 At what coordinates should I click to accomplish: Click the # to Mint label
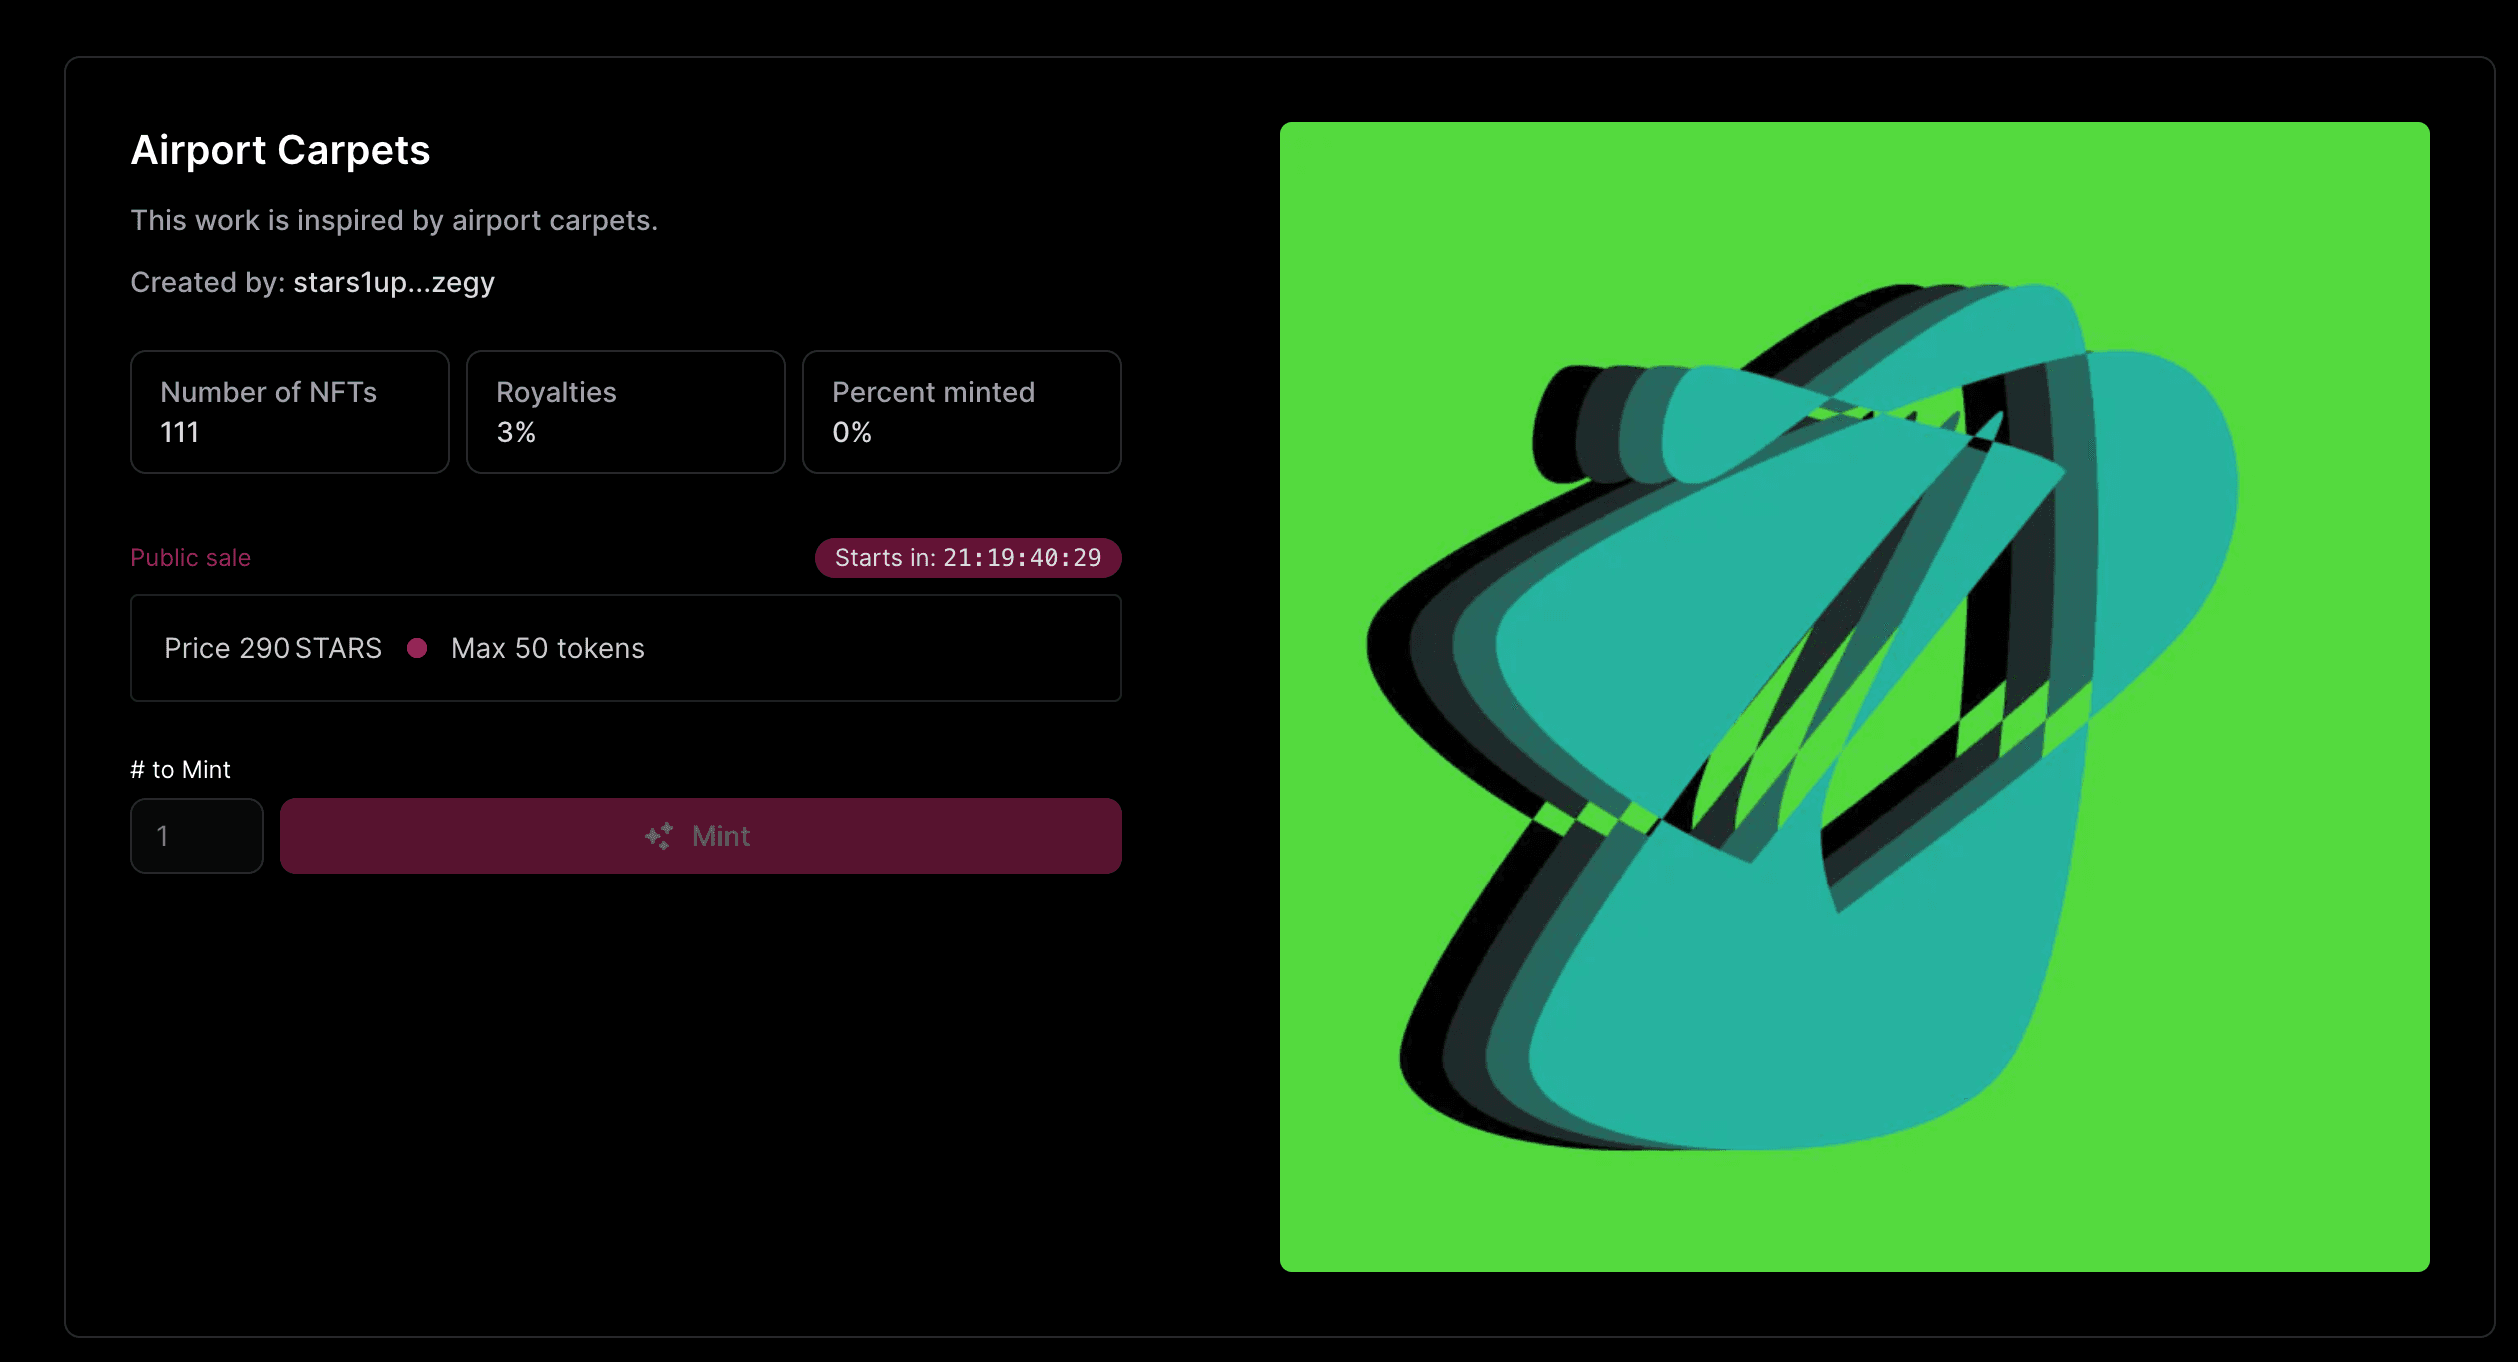(180, 769)
